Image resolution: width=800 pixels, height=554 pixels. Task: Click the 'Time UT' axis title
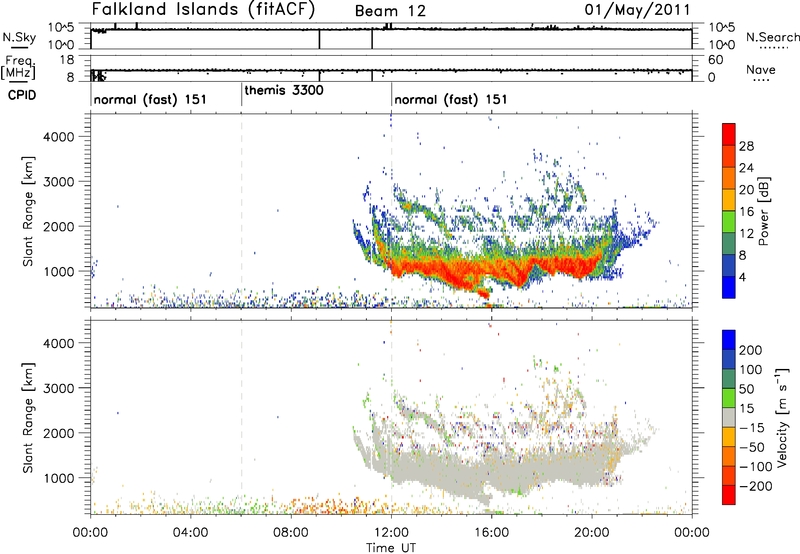tap(391, 547)
